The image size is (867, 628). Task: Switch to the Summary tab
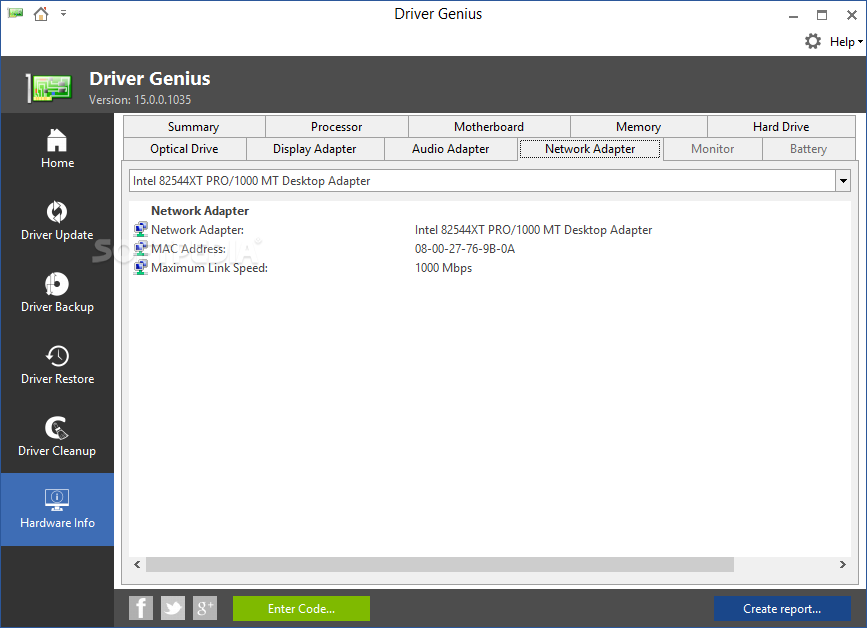point(194,127)
